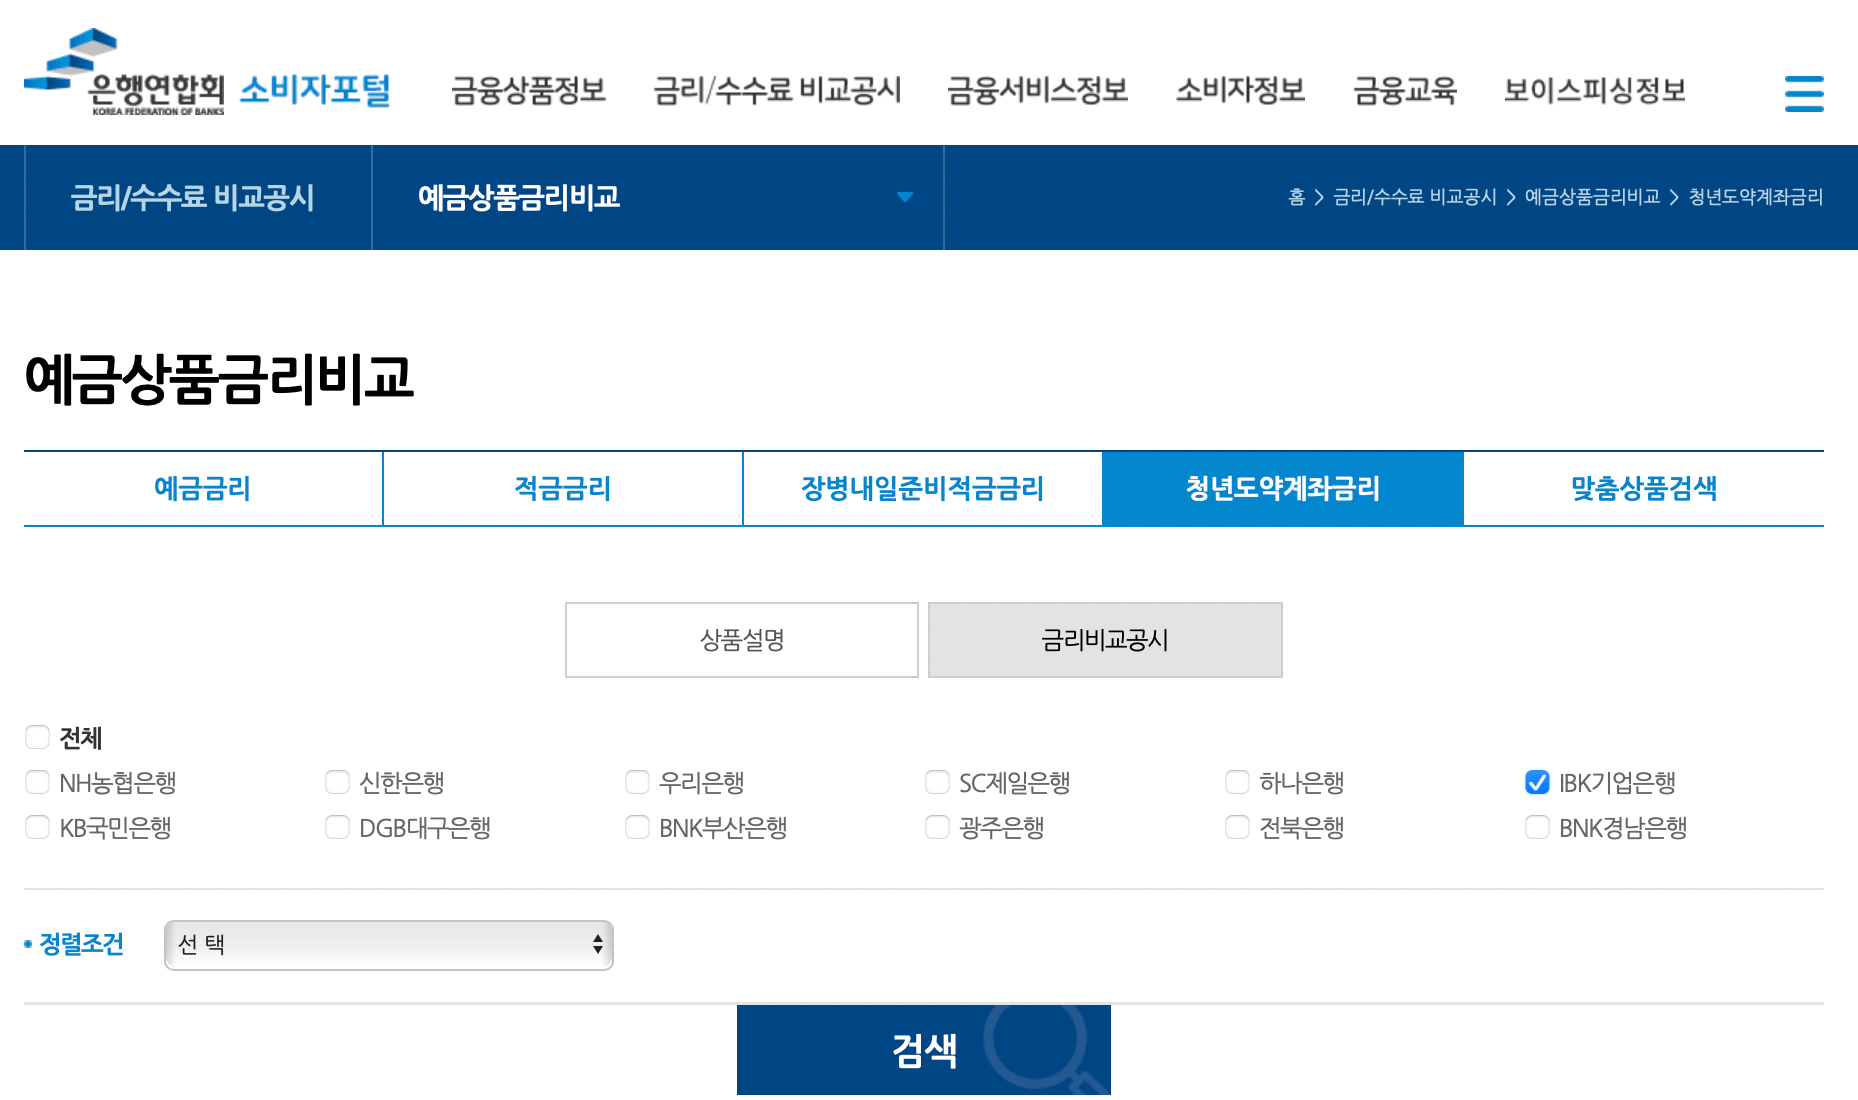The width and height of the screenshot is (1858, 1100).
Task: Switch to the 맞춤상품검색 tab
Action: pyautogui.click(x=1643, y=489)
